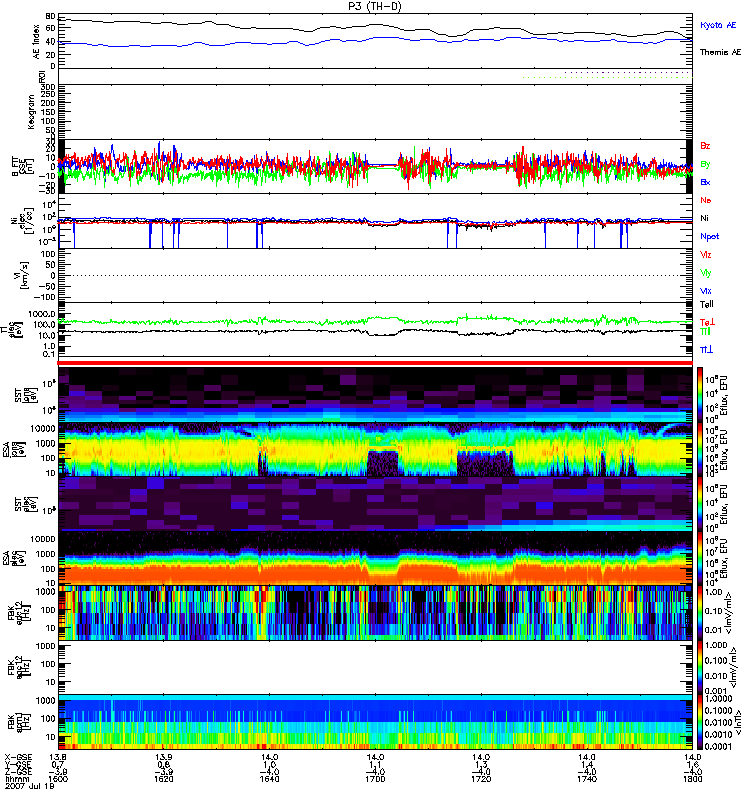Screen dimensions: 750x800
Task: Select the blue "Vix" velocity legend
Action: tap(706, 291)
